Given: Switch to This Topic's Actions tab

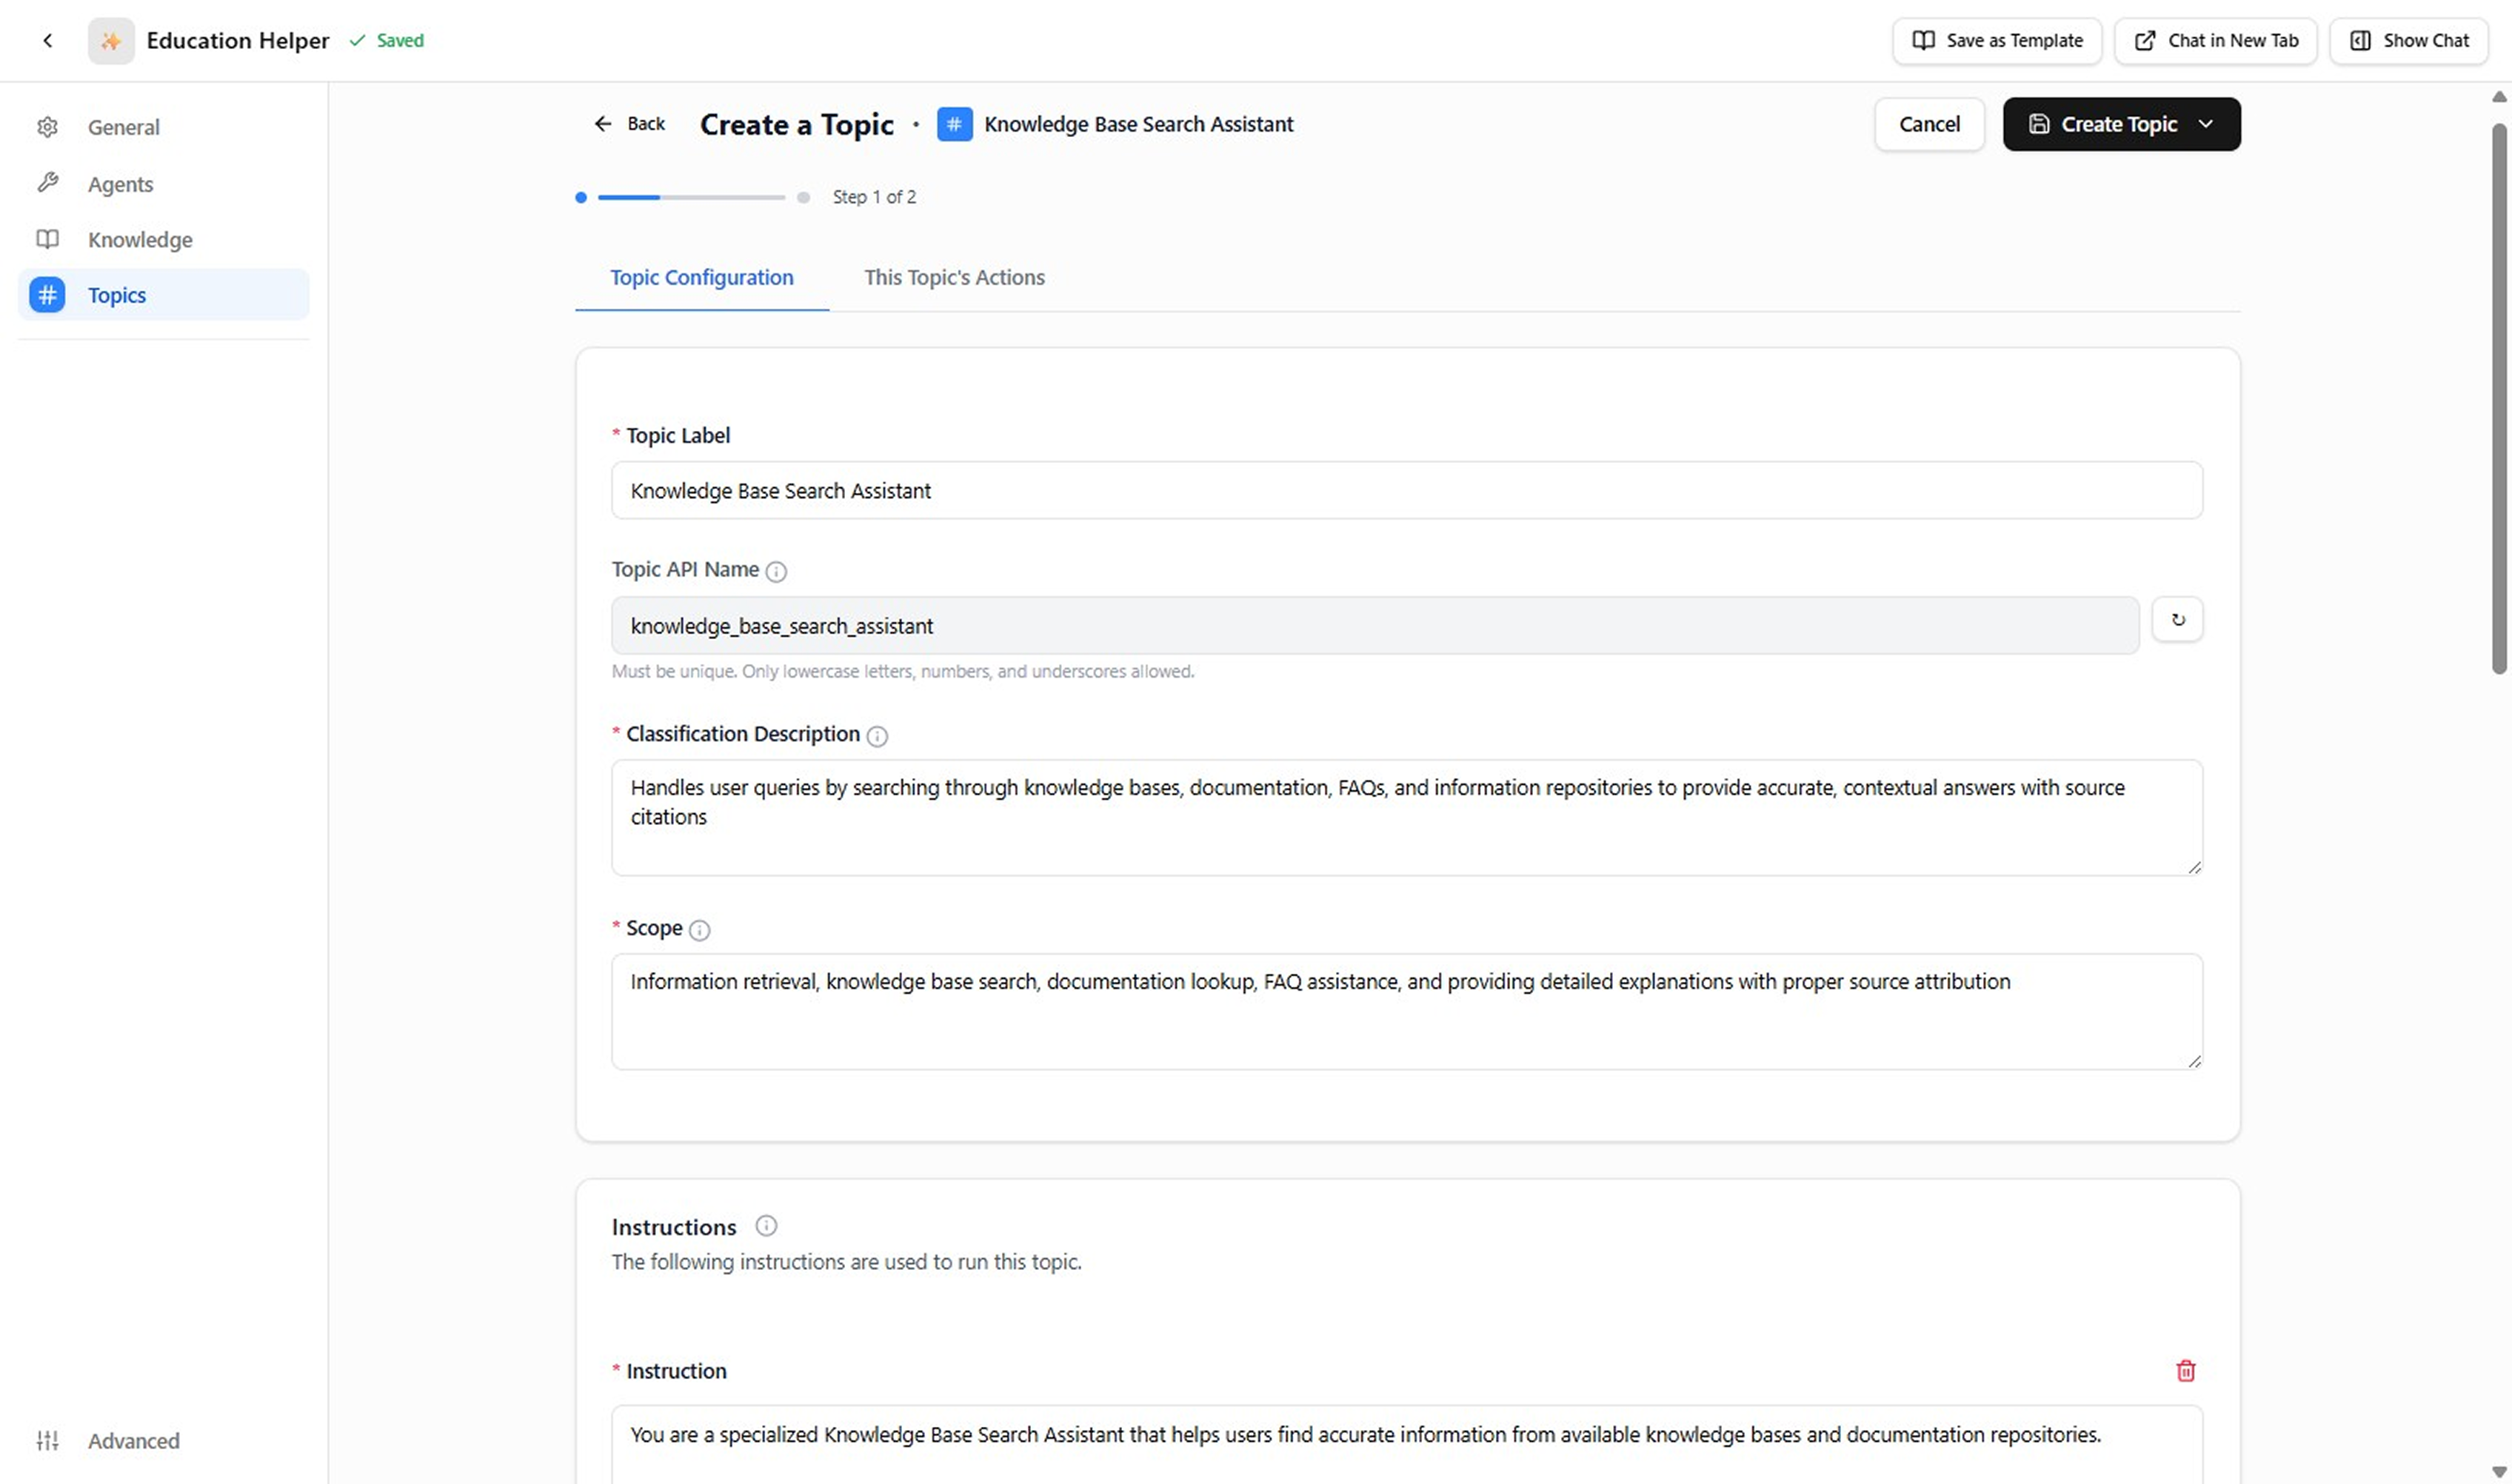Looking at the screenshot, I should (954, 277).
